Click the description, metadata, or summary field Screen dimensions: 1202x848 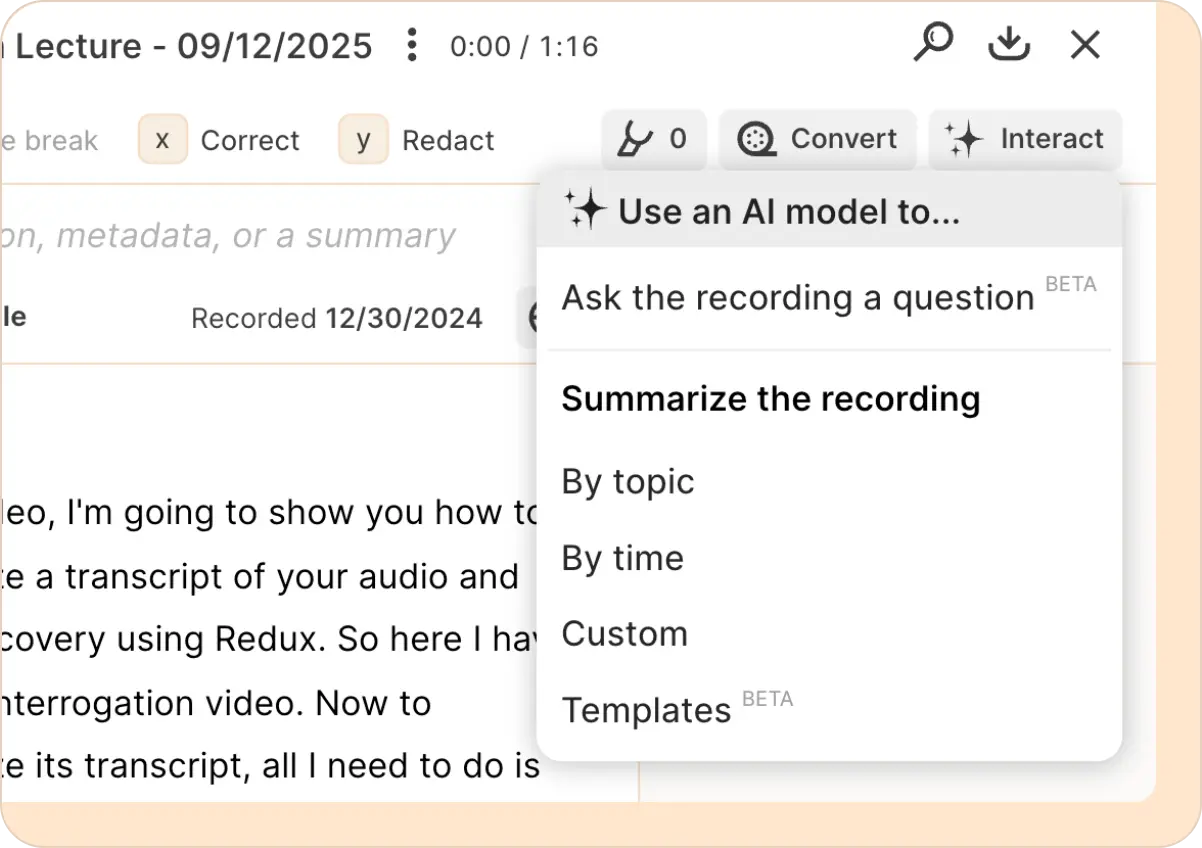[x=228, y=236]
